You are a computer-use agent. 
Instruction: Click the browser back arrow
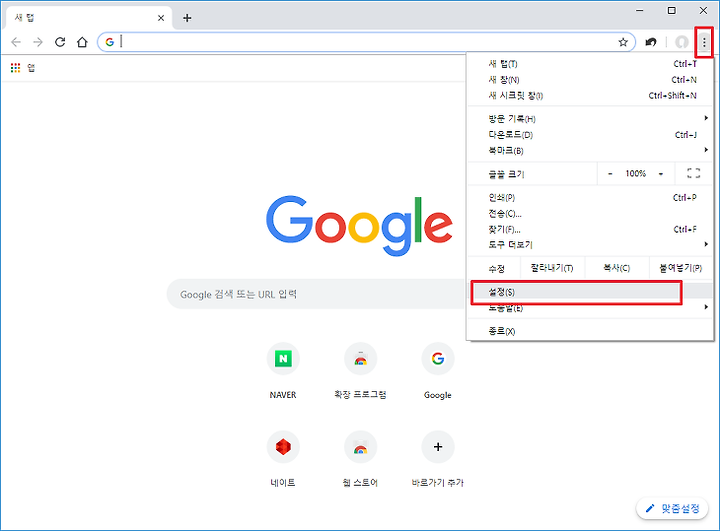tap(16, 42)
